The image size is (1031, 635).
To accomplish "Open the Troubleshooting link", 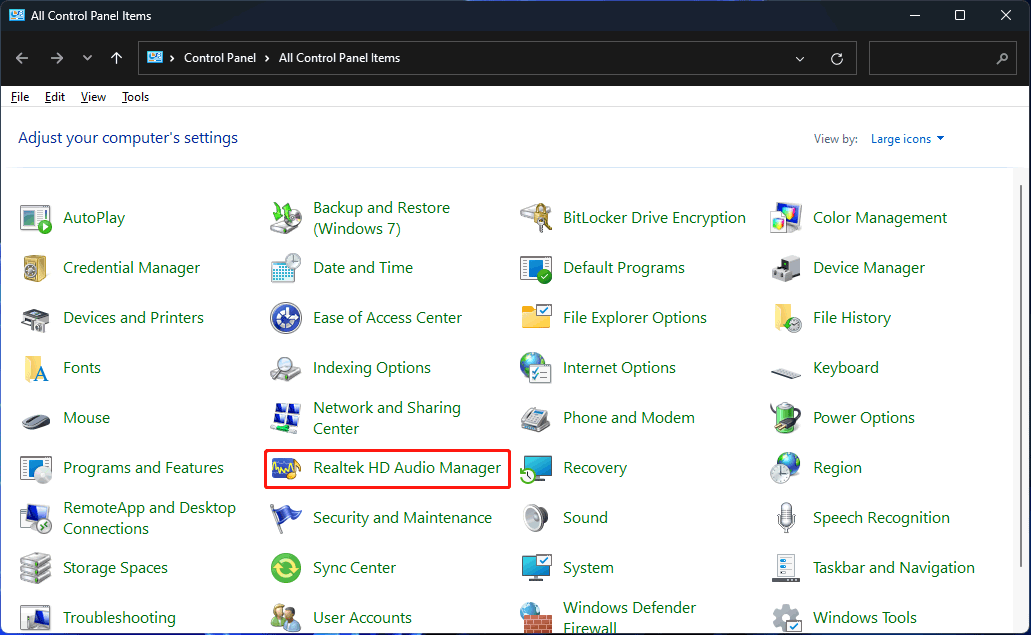I will (x=119, y=618).
